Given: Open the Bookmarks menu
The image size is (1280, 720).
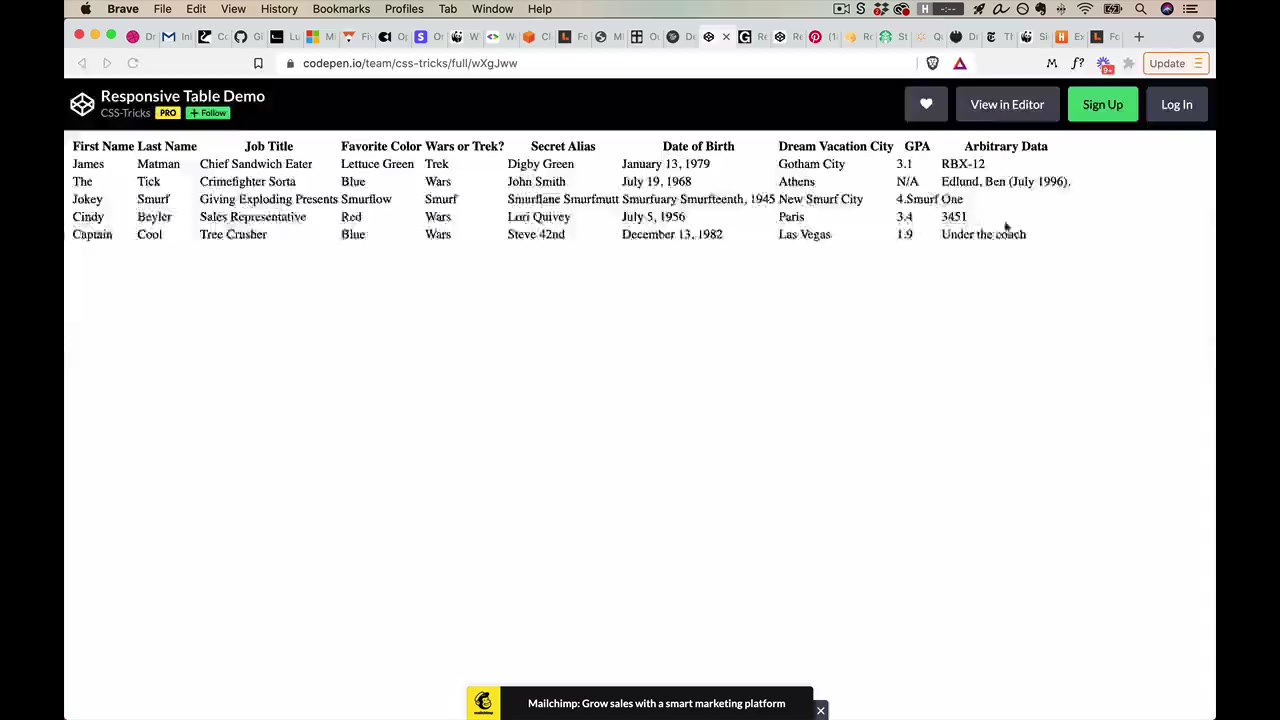Looking at the screenshot, I should [x=341, y=9].
